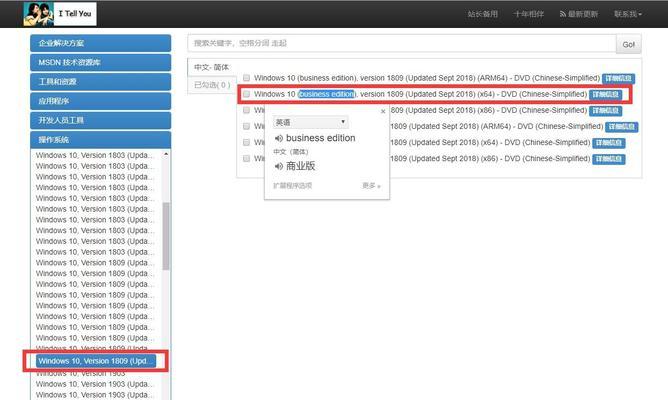
Task: Play pronunciation of 'business edition'
Action: (279, 138)
